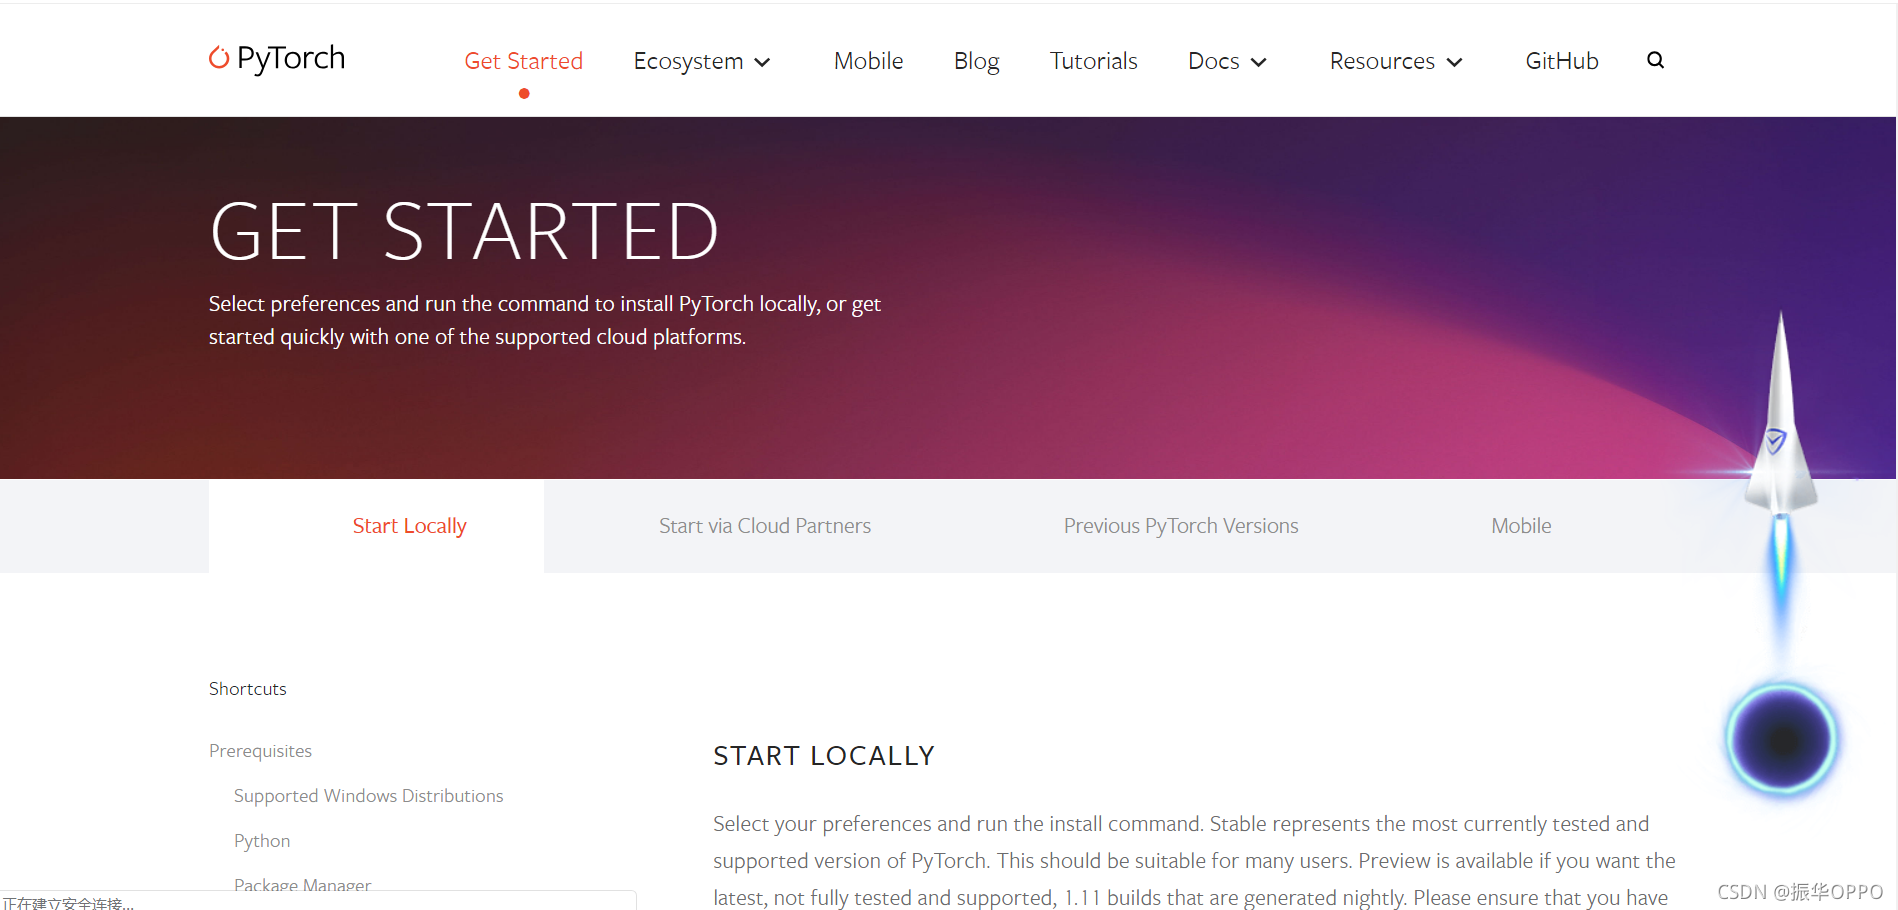This screenshot has width=1898, height=910.
Task: Jump to Supported Windows Distributions shortcut
Action: (368, 796)
